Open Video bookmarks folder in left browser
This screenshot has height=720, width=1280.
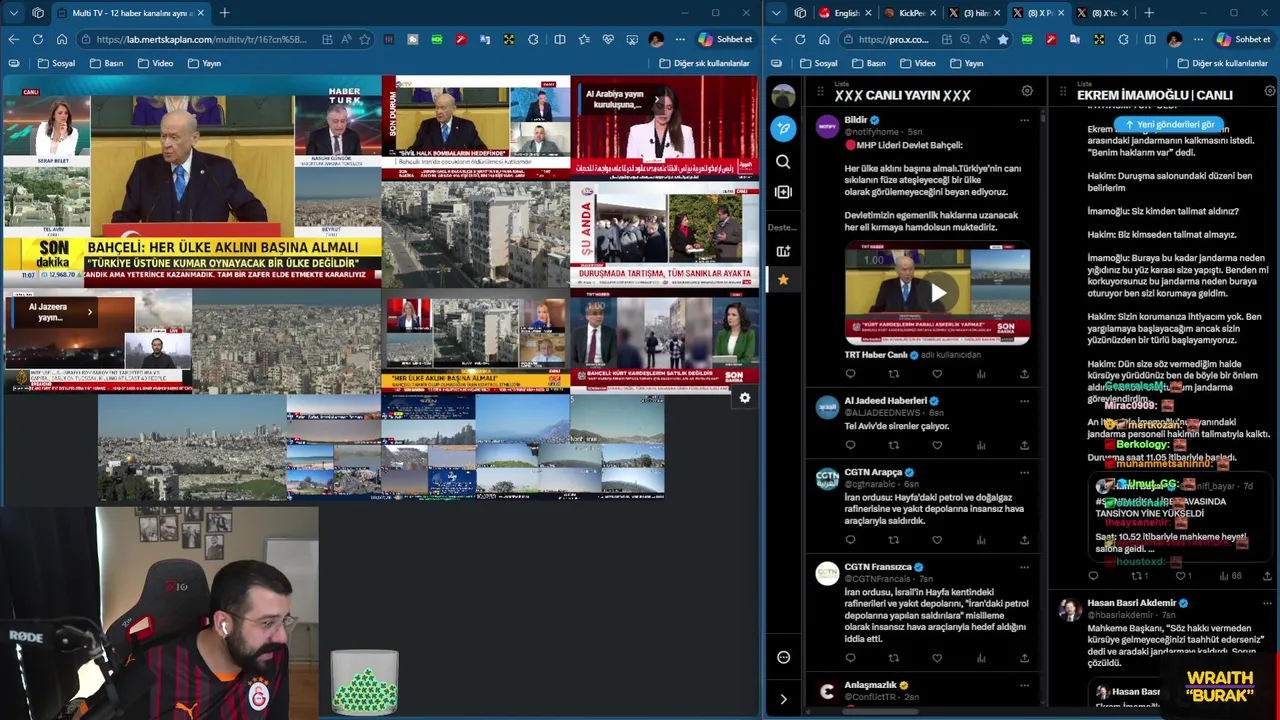click(154, 63)
